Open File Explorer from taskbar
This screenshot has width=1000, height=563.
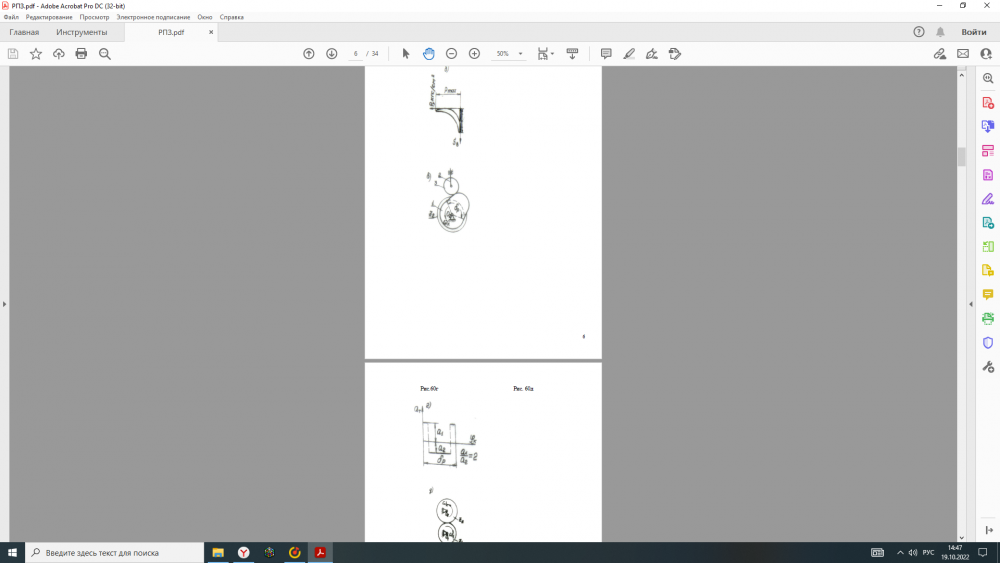tap(218, 552)
